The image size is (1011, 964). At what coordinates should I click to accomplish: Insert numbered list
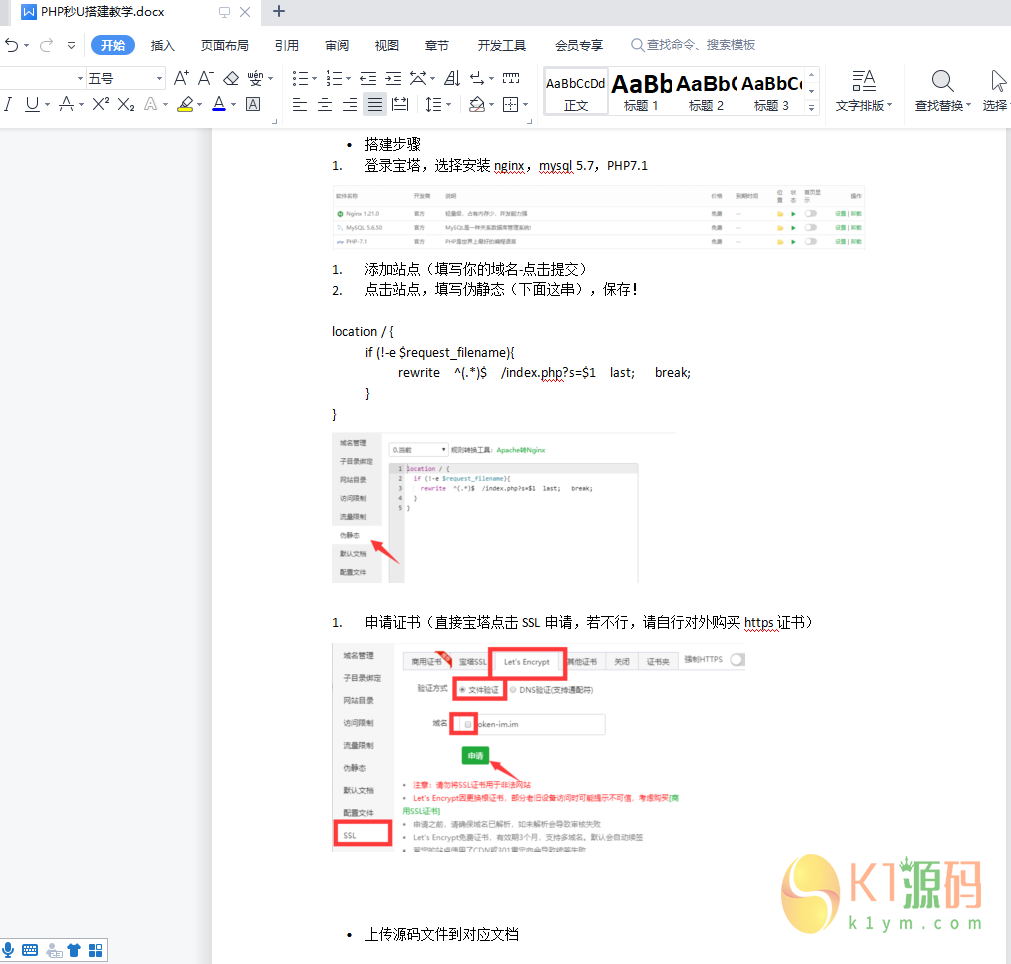[x=334, y=79]
